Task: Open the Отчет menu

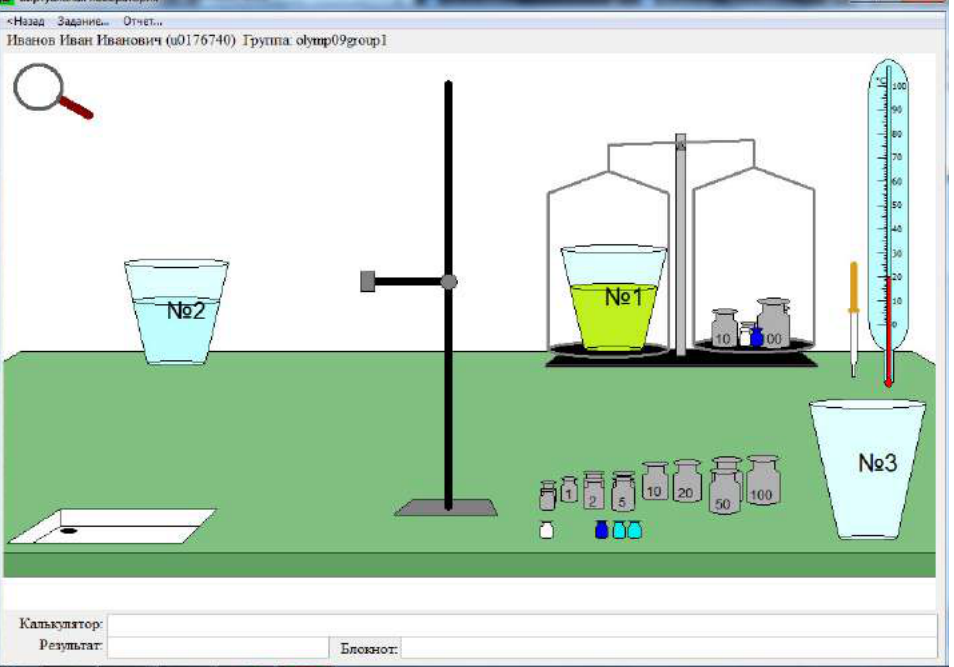Action: (143, 21)
